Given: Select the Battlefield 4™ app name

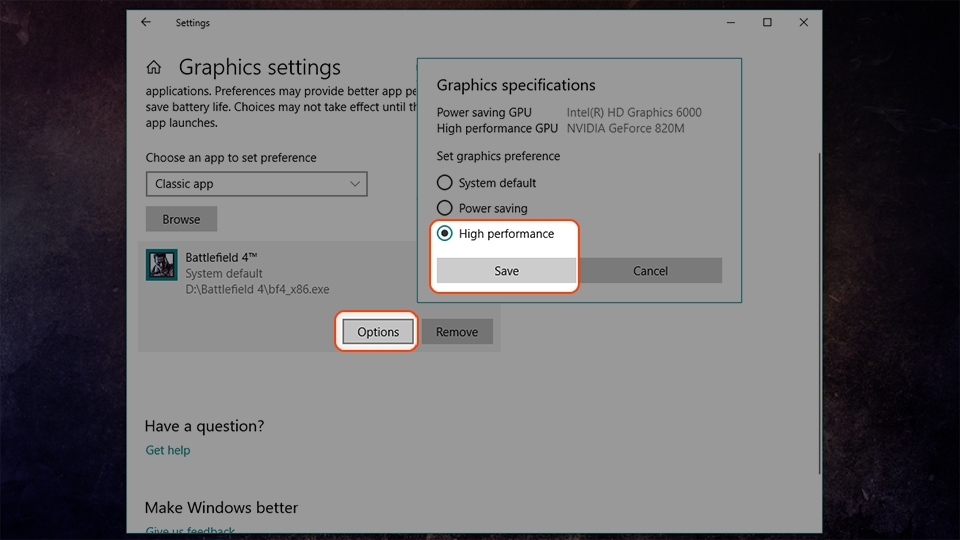Looking at the screenshot, I should (x=221, y=257).
